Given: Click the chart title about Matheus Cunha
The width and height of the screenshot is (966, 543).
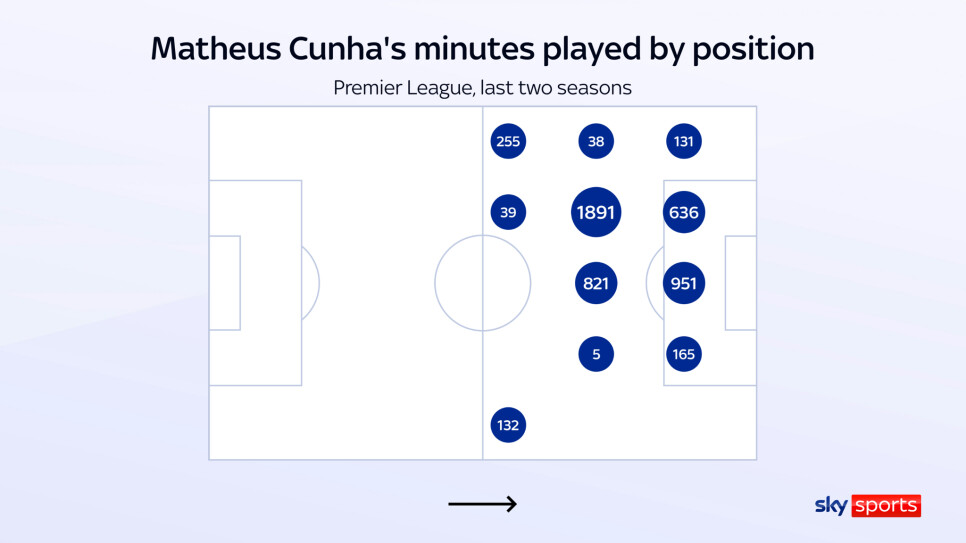Looking at the screenshot, I should 482,49.
